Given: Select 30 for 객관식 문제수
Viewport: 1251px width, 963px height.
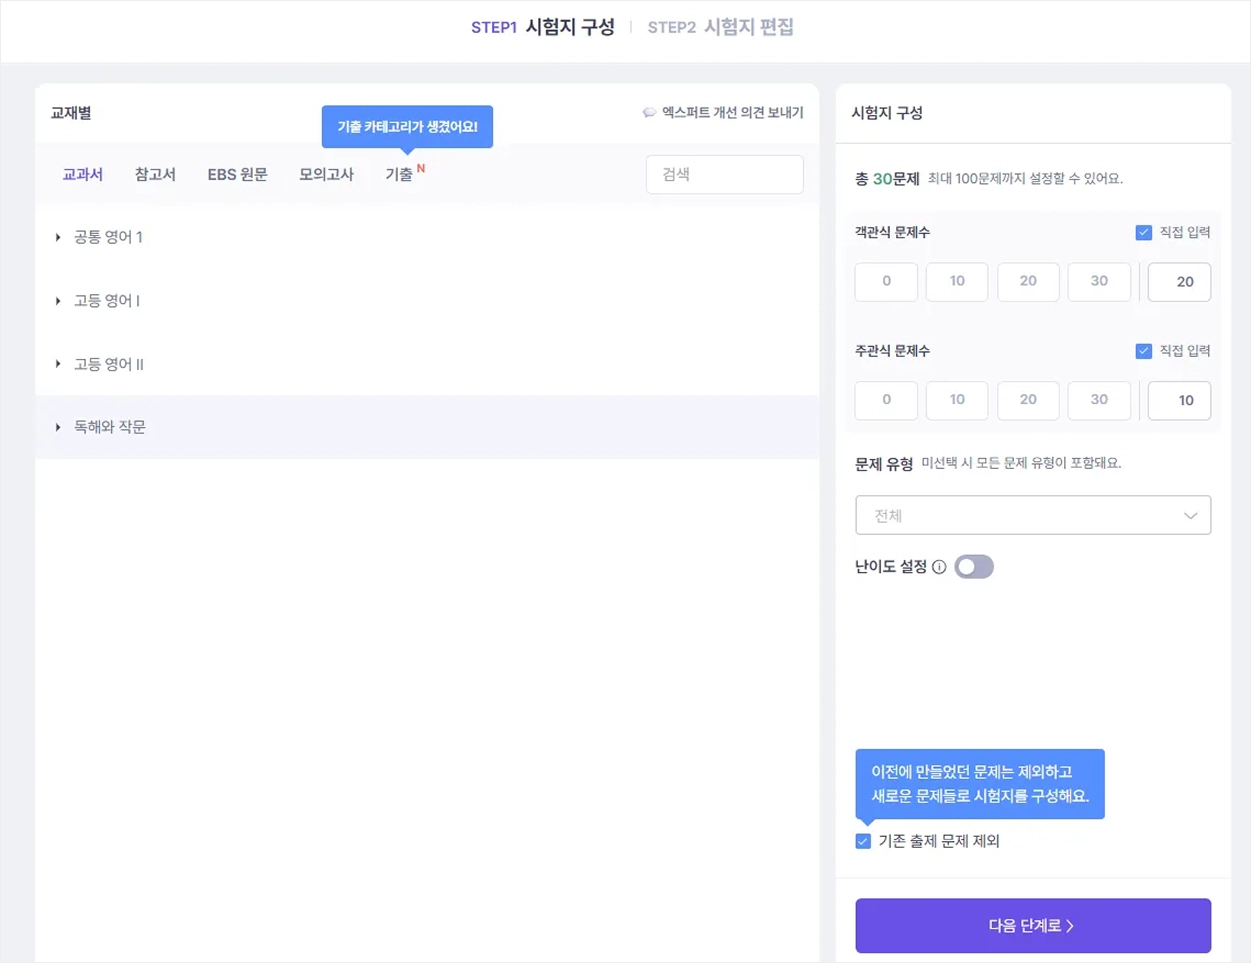Looking at the screenshot, I should coord(1099,281).
